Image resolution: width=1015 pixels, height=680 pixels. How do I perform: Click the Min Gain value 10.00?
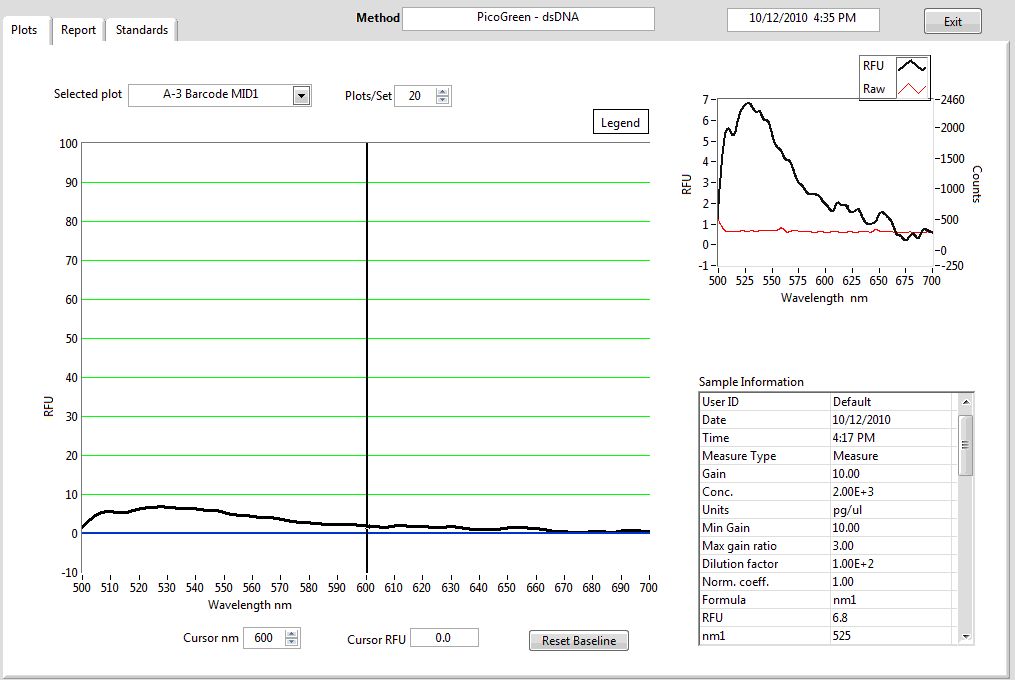(x=846, y=528)
